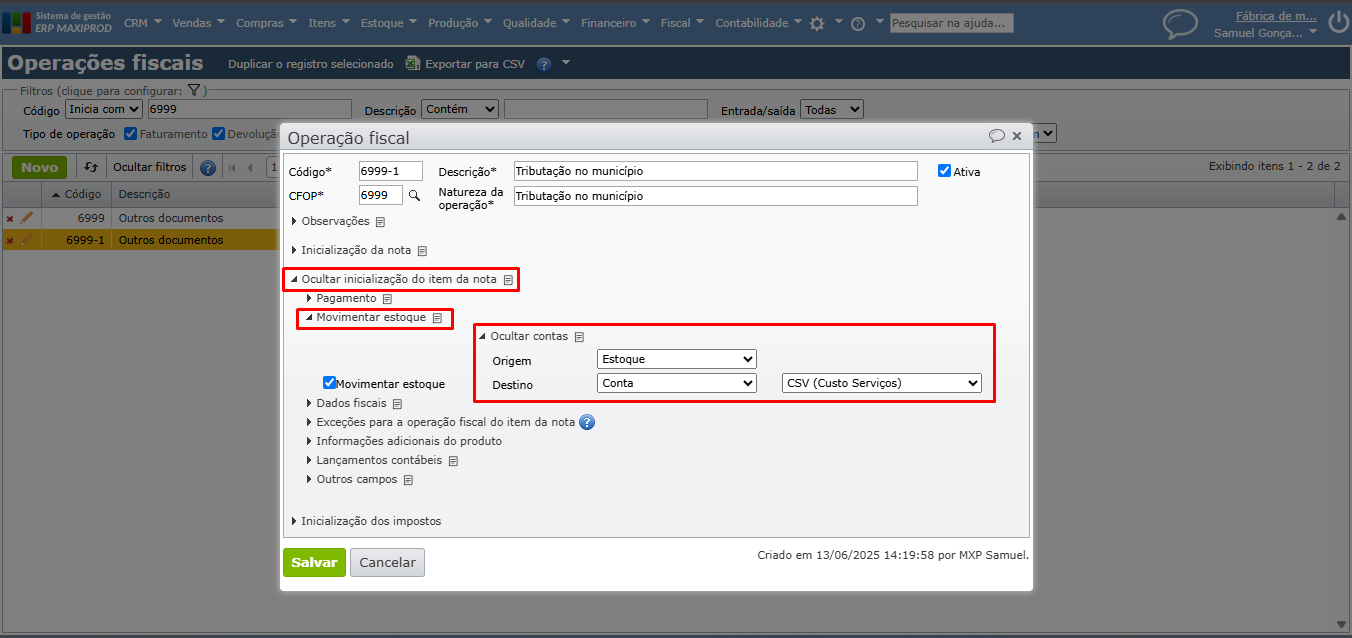The height and width of the screenshot is (638, 1352).
Task: Open the Financeiro menu
Action: [616, 23]
